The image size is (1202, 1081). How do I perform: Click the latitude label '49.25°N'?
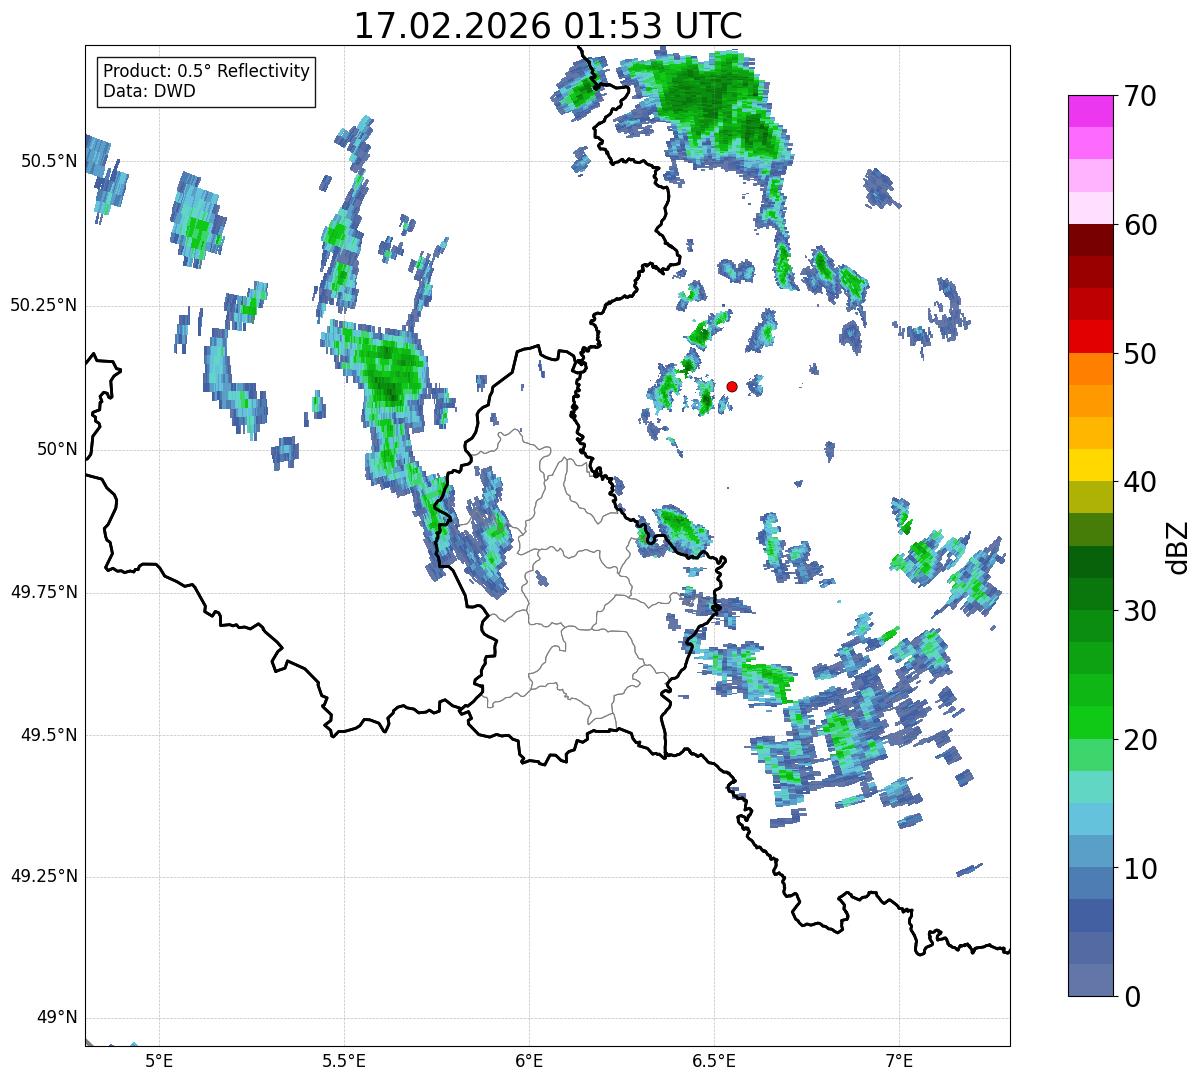click(x=44, y=876)
